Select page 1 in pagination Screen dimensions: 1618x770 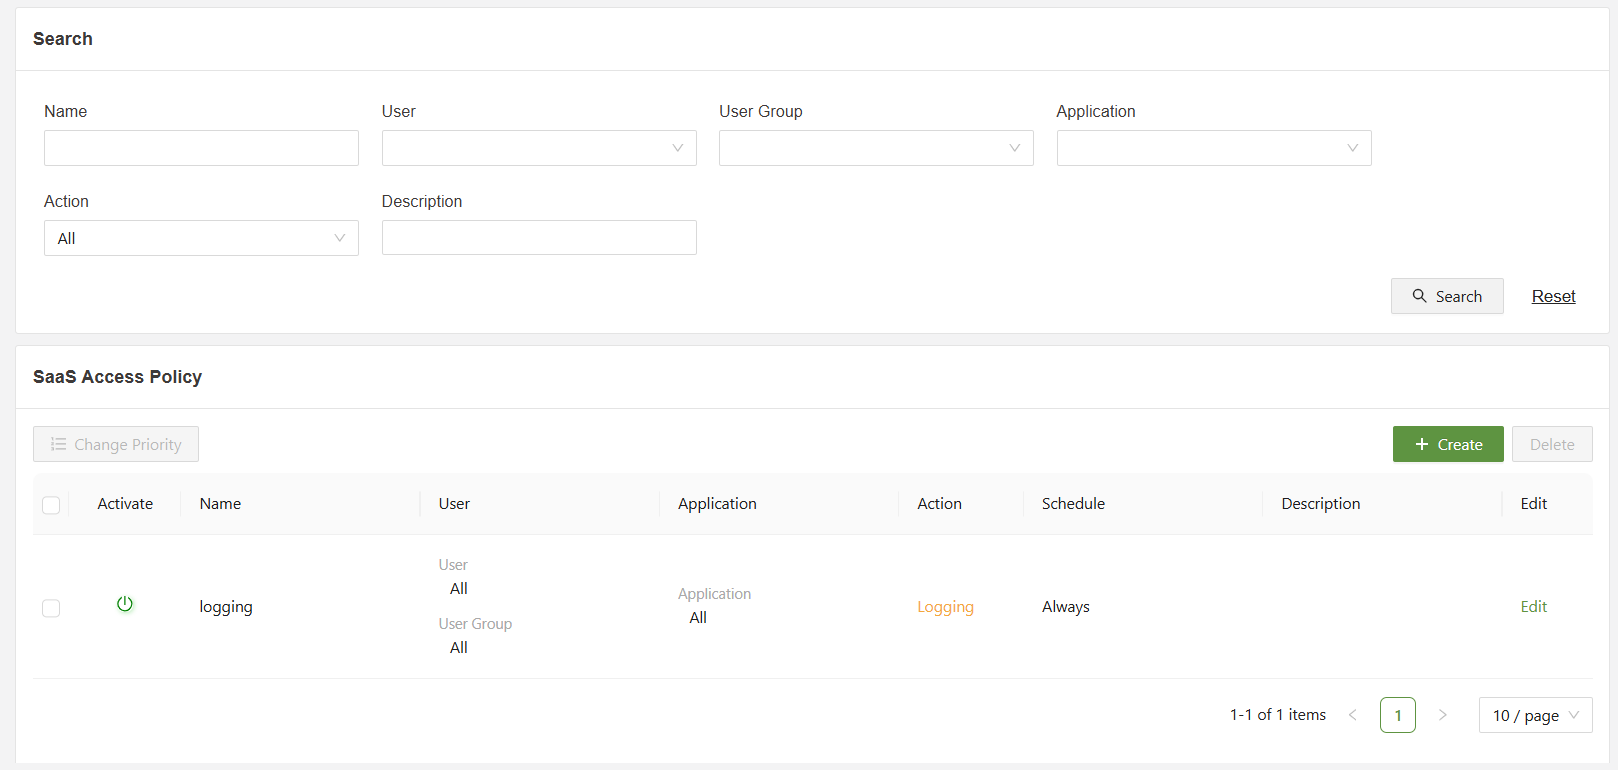pos(1397,715)
